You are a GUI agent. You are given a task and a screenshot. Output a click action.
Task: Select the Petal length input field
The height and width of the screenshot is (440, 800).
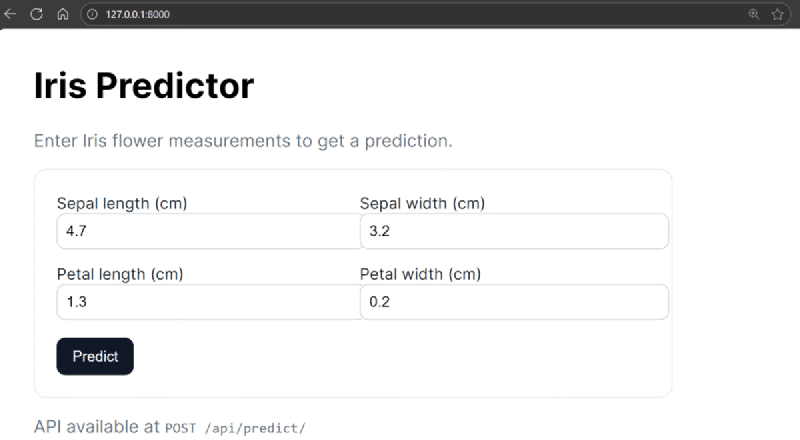(x=208, y=302)
